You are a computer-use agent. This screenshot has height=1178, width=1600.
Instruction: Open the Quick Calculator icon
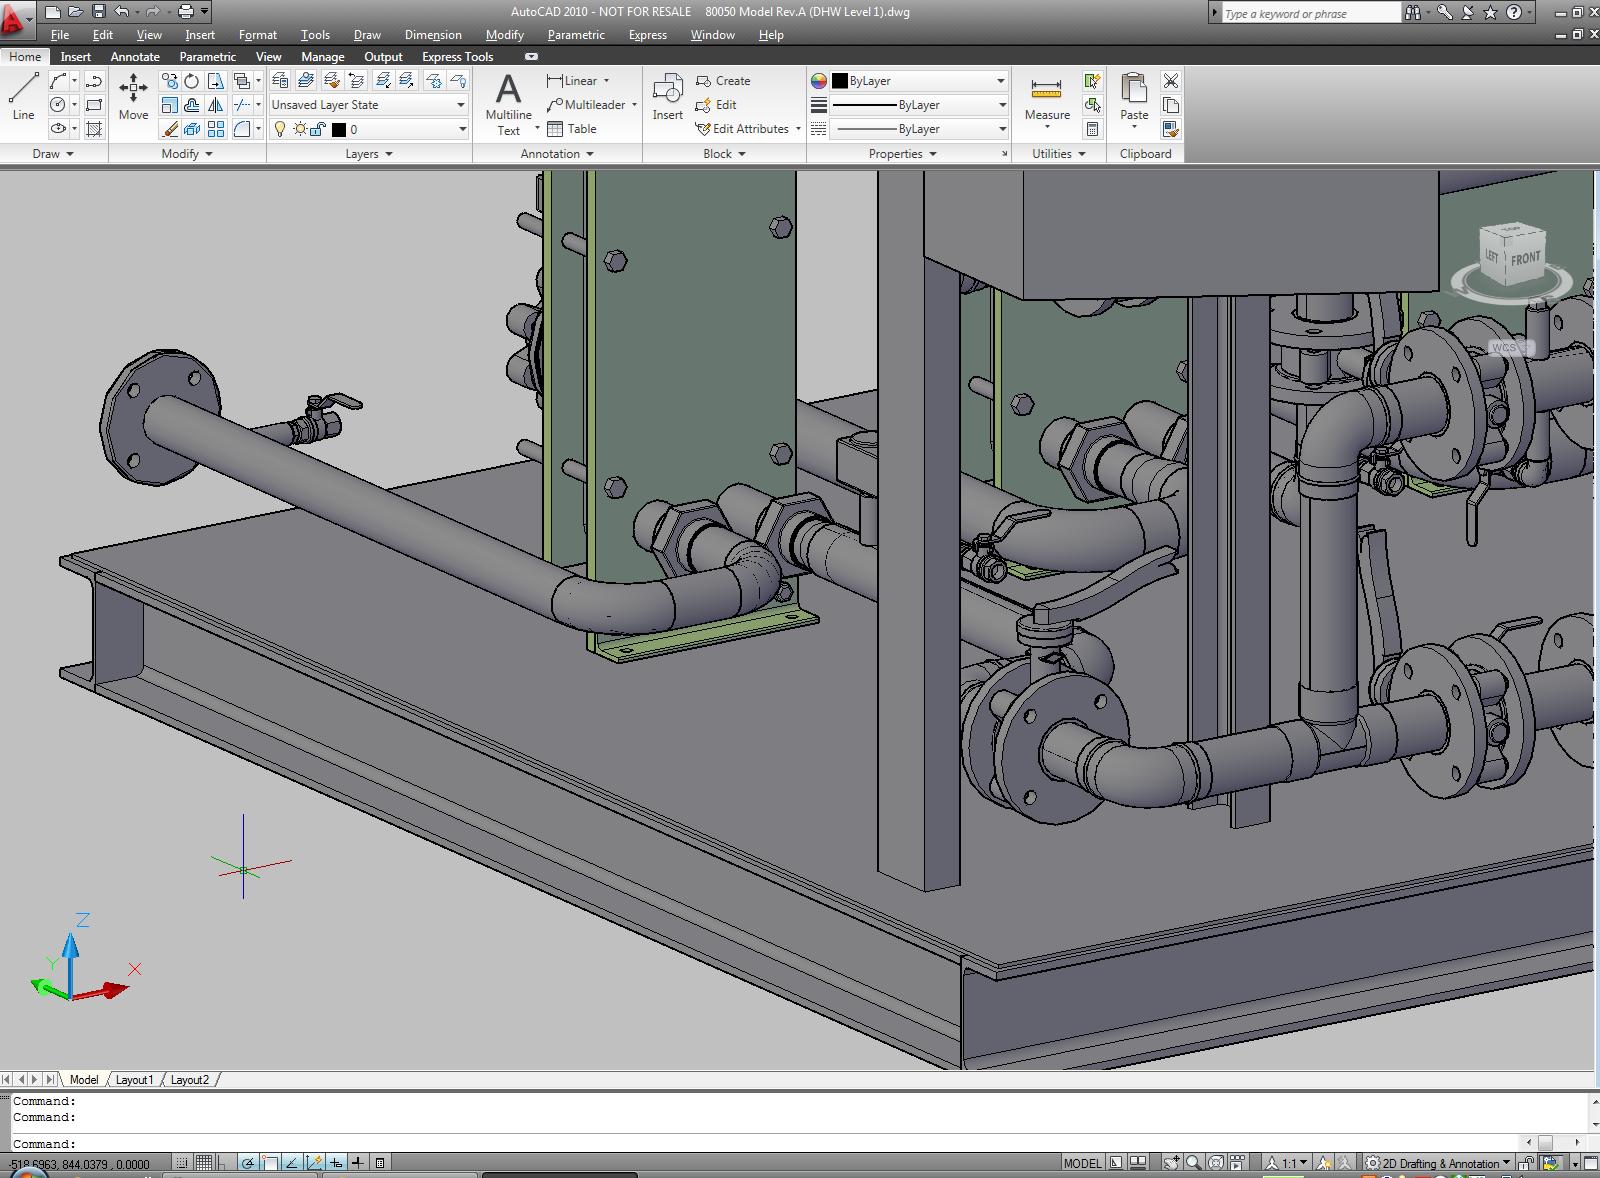(x=1092, y=129)
